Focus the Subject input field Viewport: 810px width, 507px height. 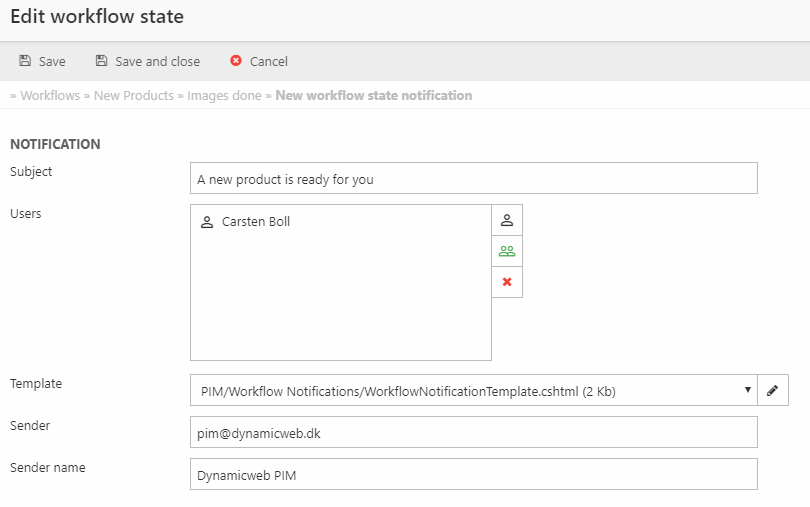click(x=473, y=179)
